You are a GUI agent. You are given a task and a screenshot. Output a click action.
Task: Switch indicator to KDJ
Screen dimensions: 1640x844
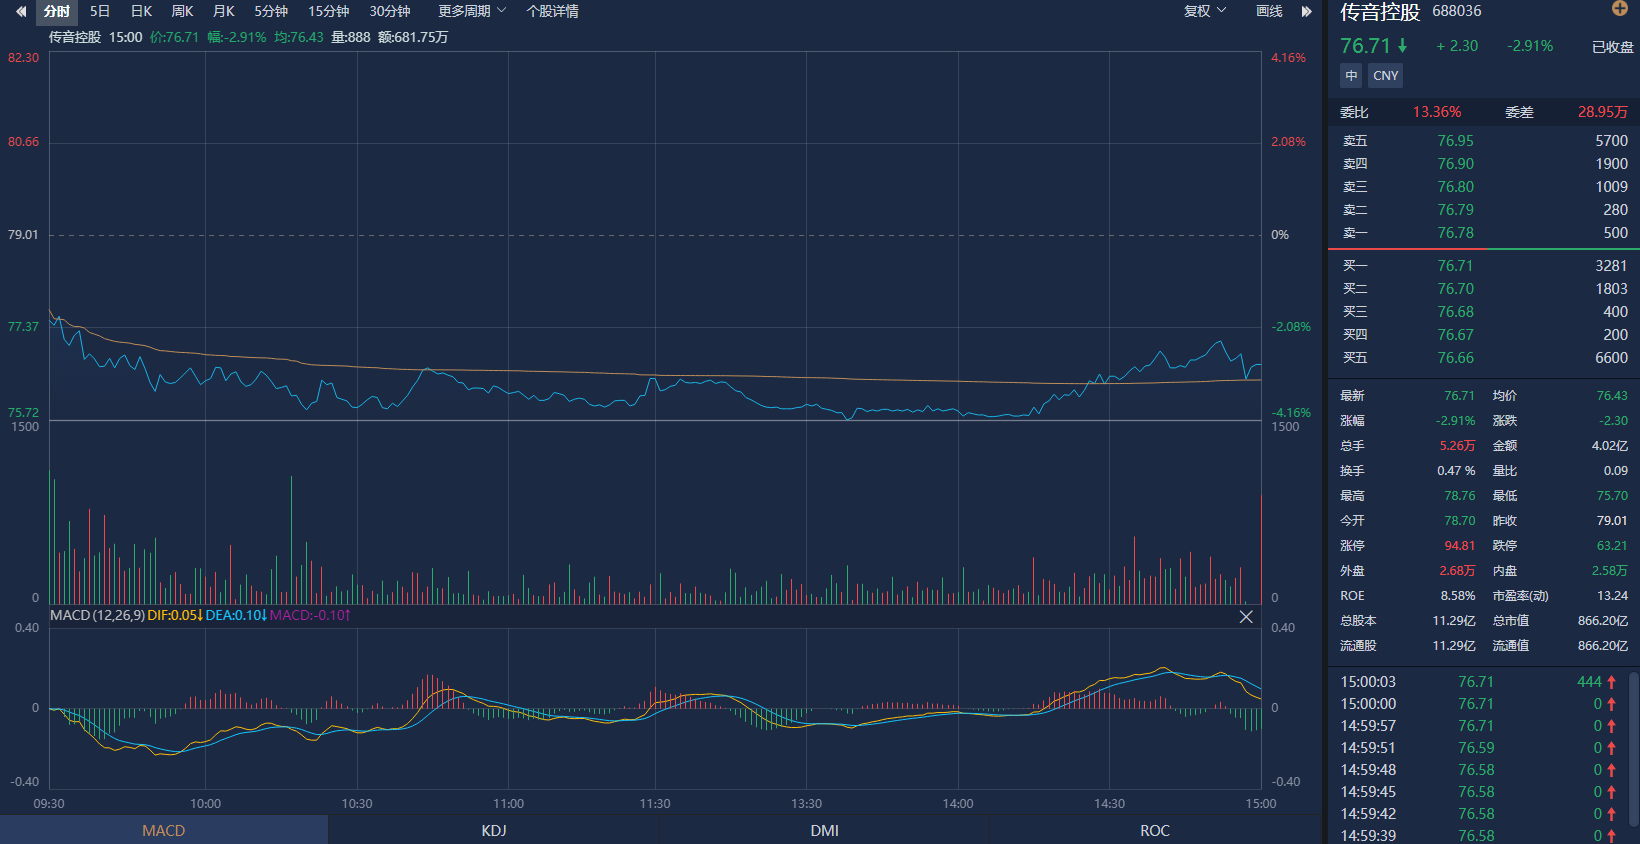[x=494, y=830]
